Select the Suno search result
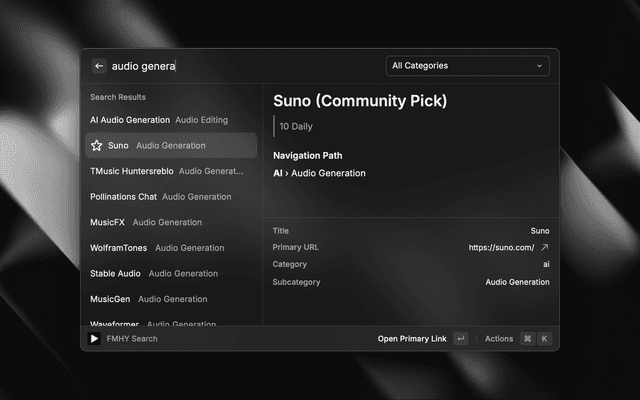The height and width of the screenshot is (400, 640). [171, 145]
